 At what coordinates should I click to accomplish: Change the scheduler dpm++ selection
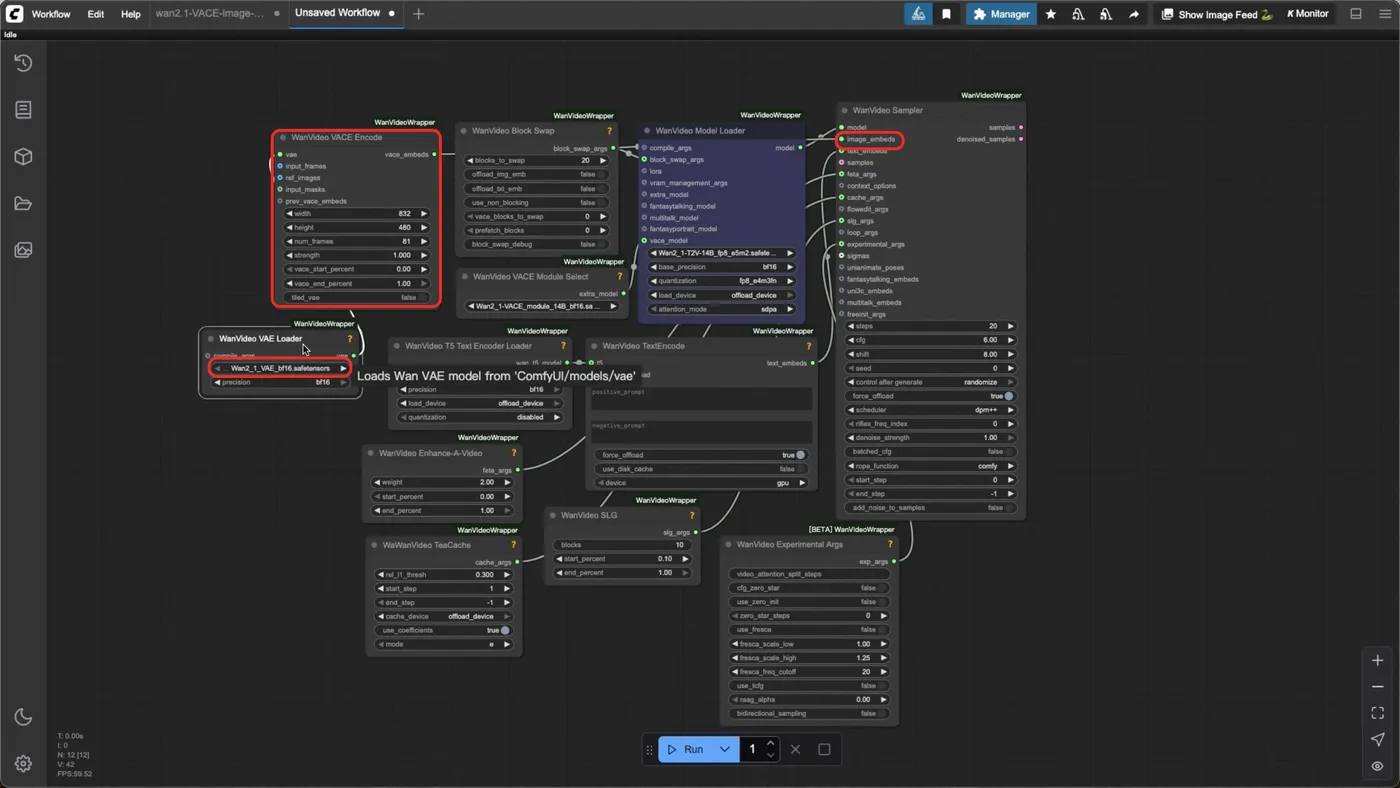pos(931,410)
